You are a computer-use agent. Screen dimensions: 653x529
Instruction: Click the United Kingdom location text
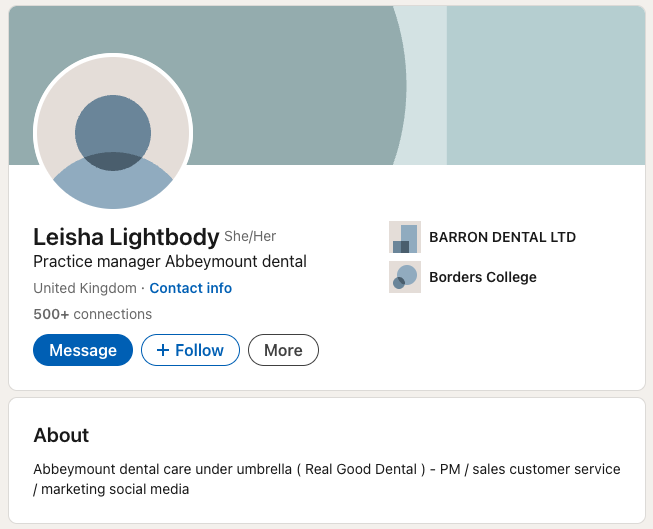85,288
